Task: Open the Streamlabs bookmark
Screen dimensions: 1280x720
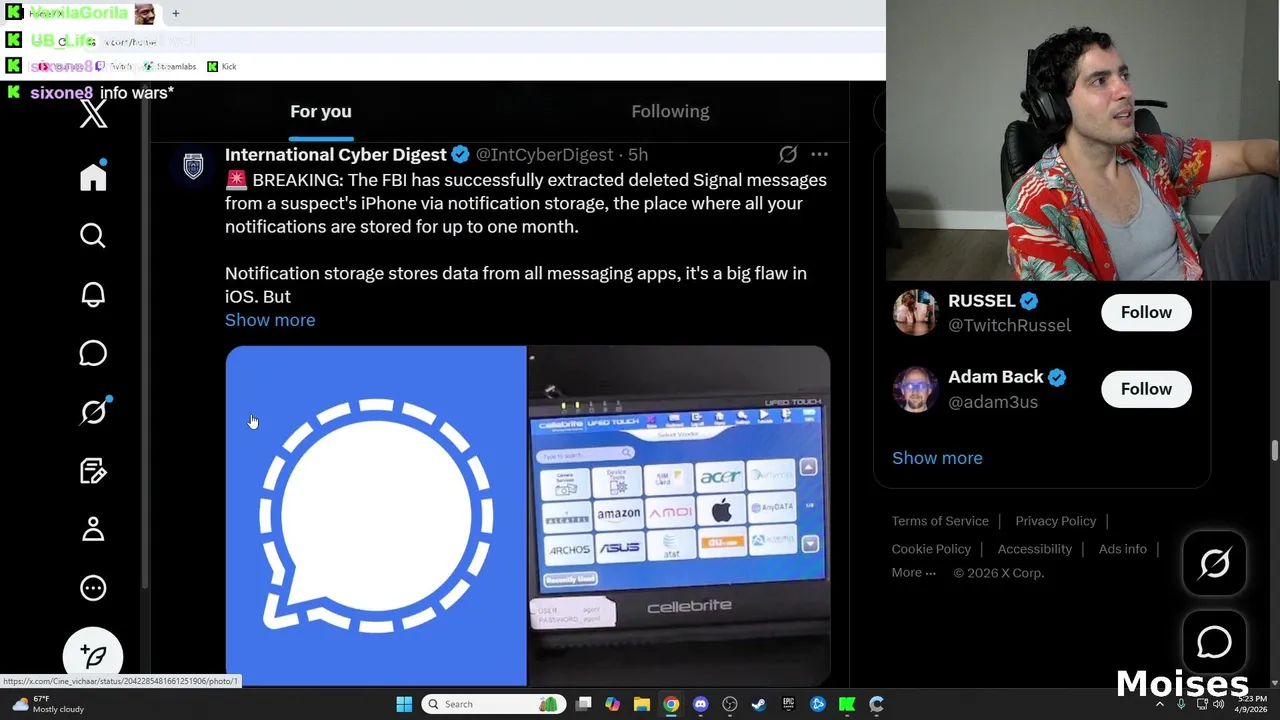Action: click(x=170, y=66)
